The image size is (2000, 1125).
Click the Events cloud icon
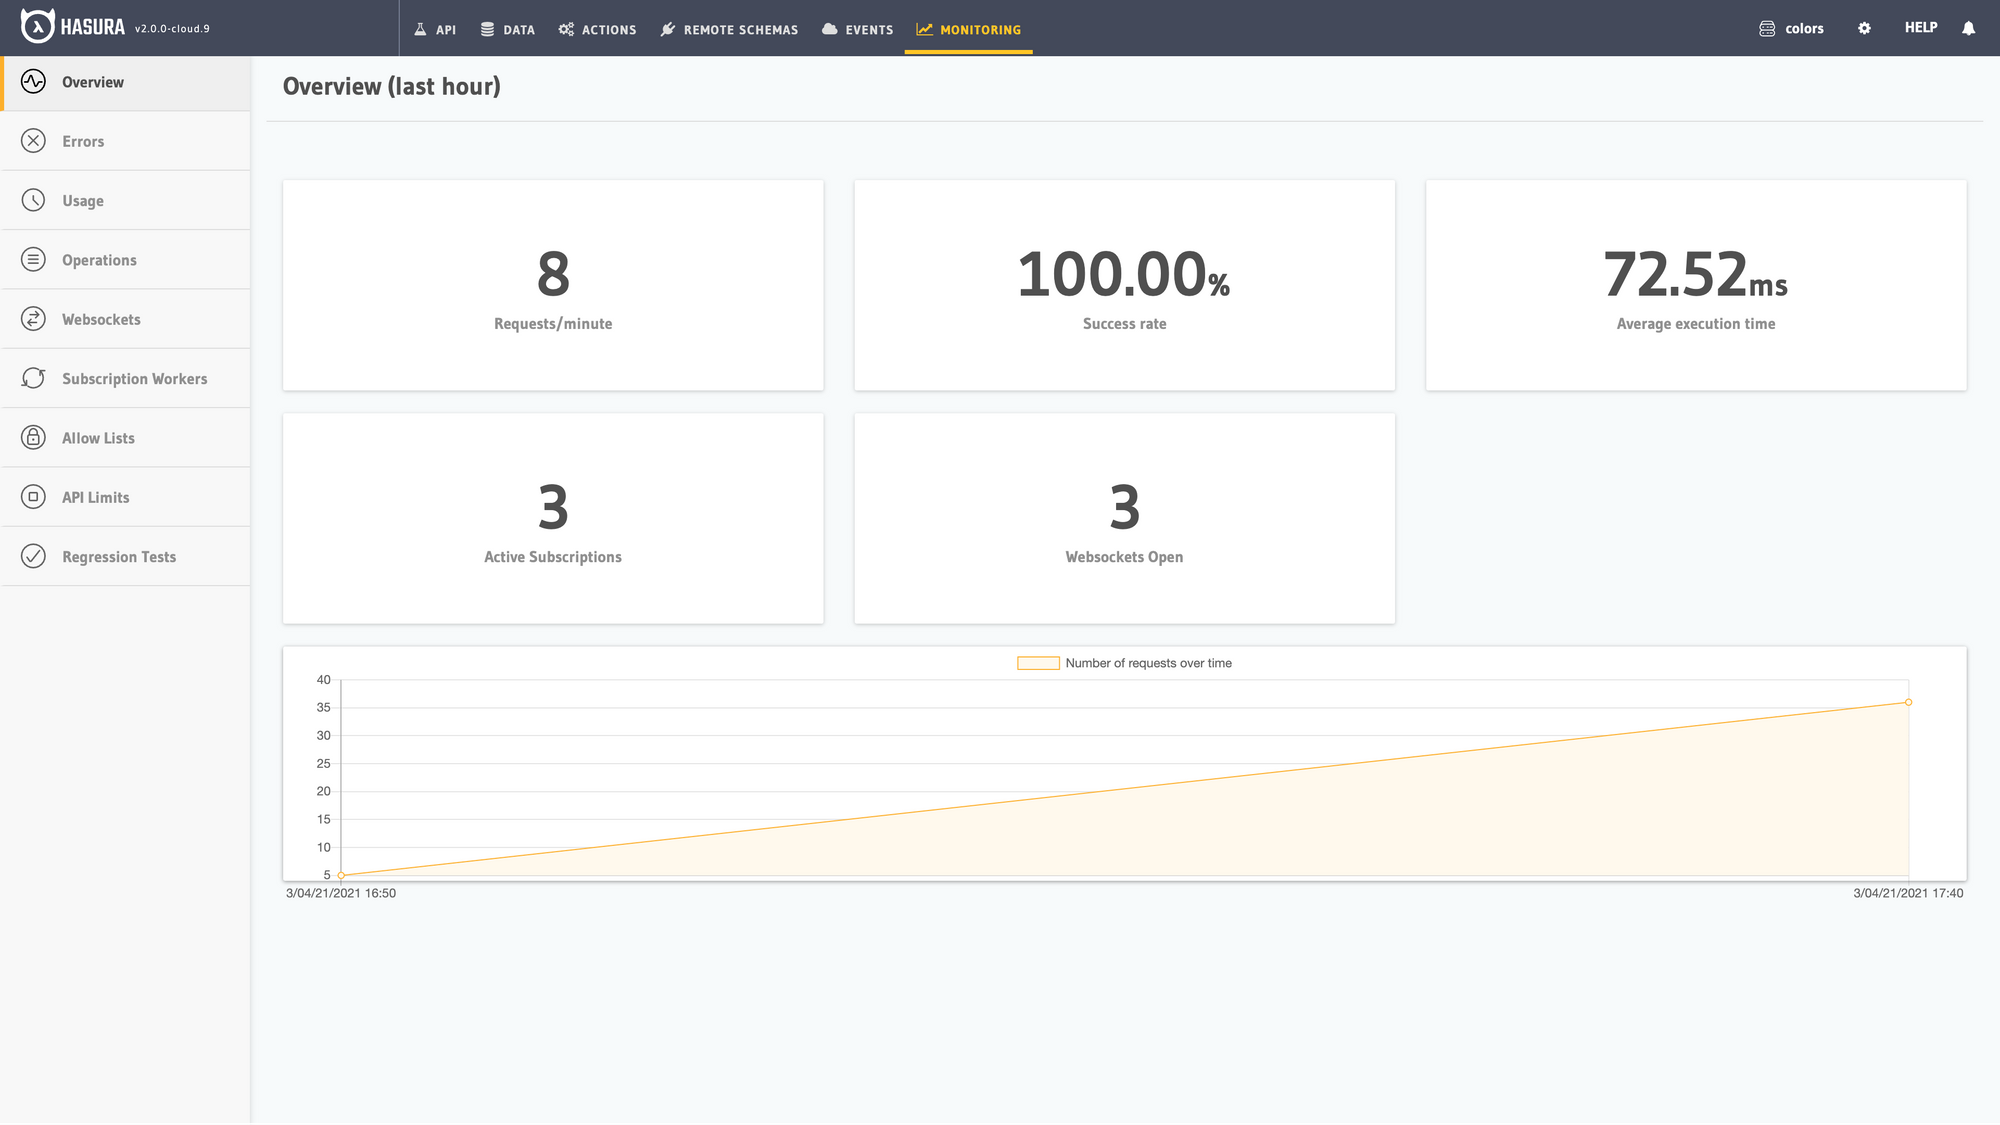click(x=830, y=29)
